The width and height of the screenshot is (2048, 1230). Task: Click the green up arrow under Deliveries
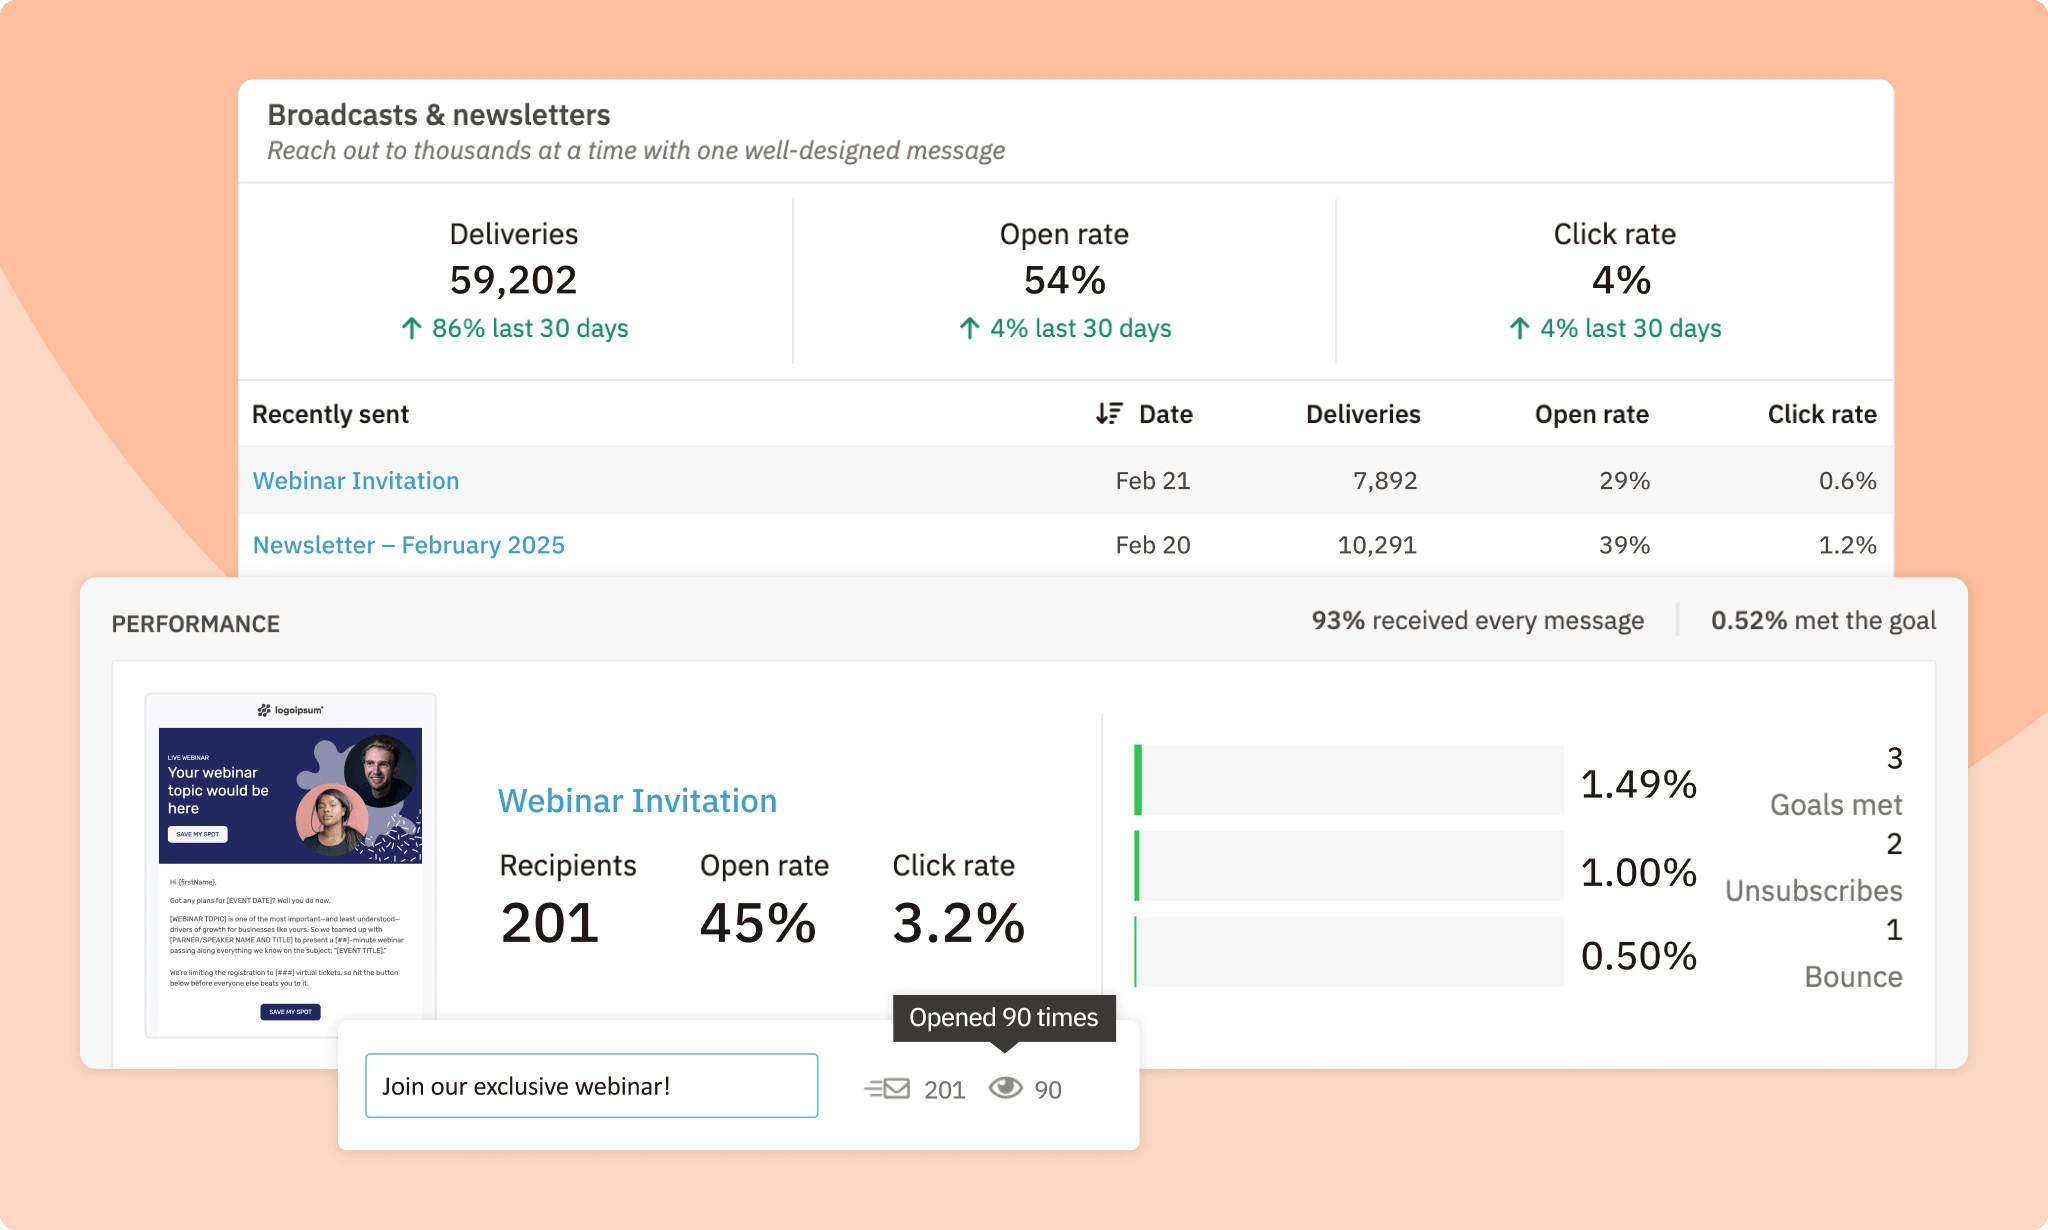point(413,327)
